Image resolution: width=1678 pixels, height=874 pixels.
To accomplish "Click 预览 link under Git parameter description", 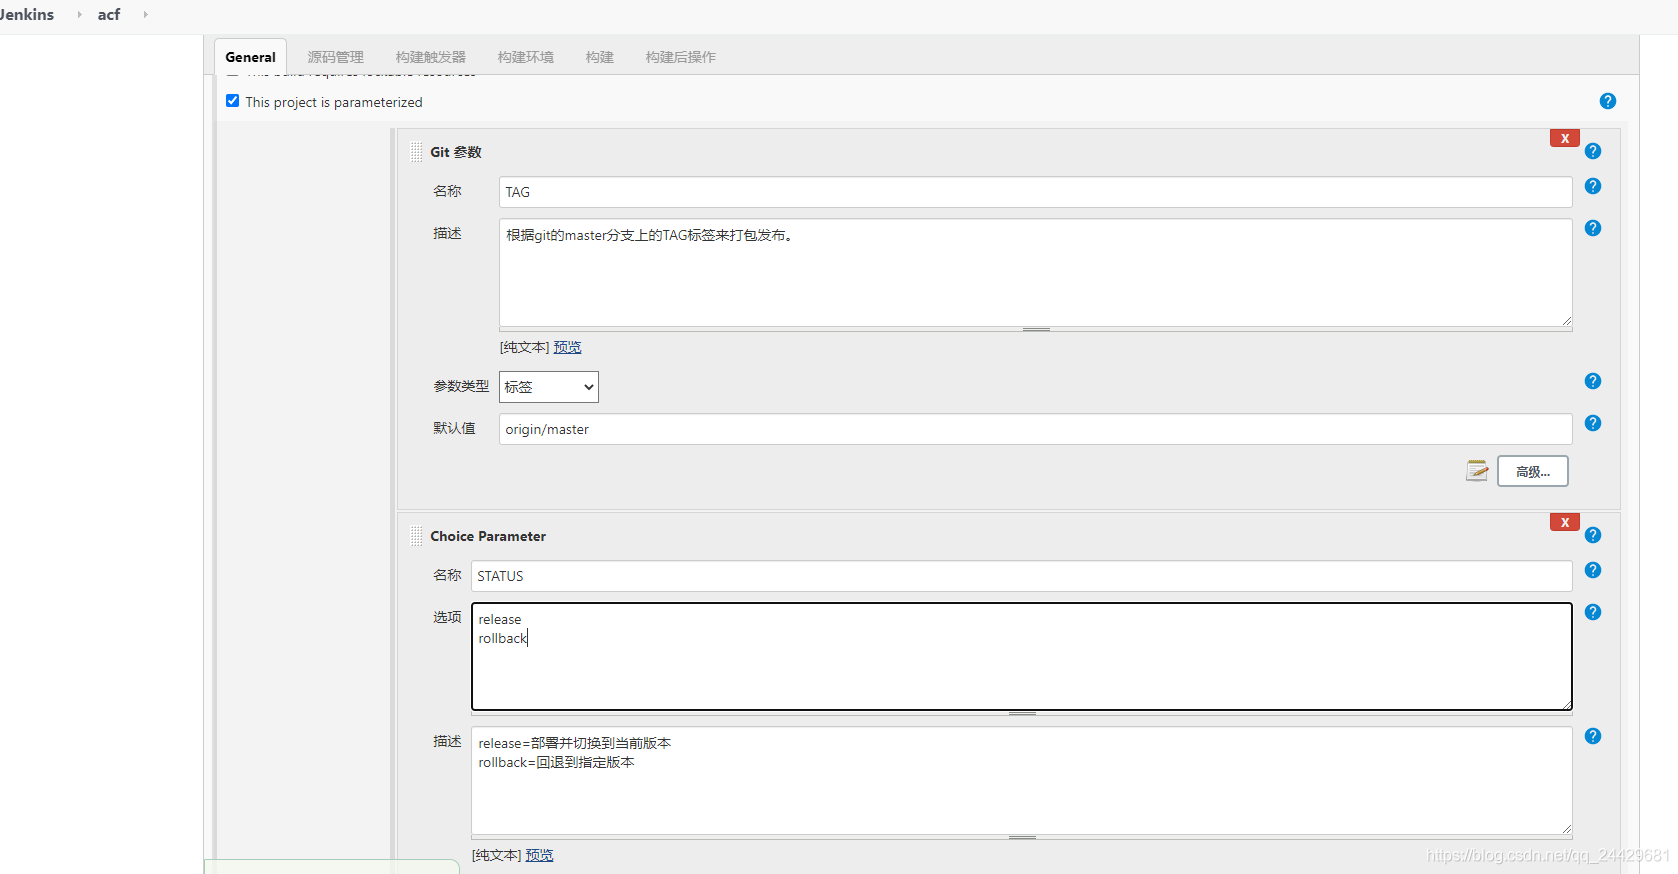I will tap(567, 347).
